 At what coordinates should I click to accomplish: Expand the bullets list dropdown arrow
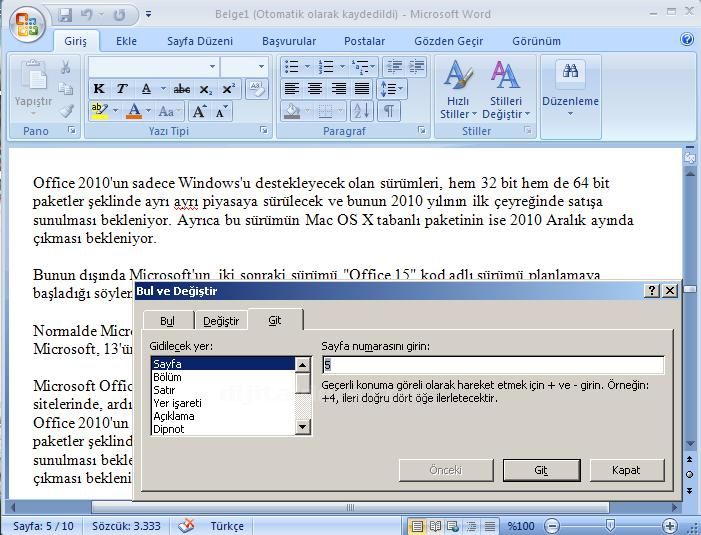(x=307, y=67)
